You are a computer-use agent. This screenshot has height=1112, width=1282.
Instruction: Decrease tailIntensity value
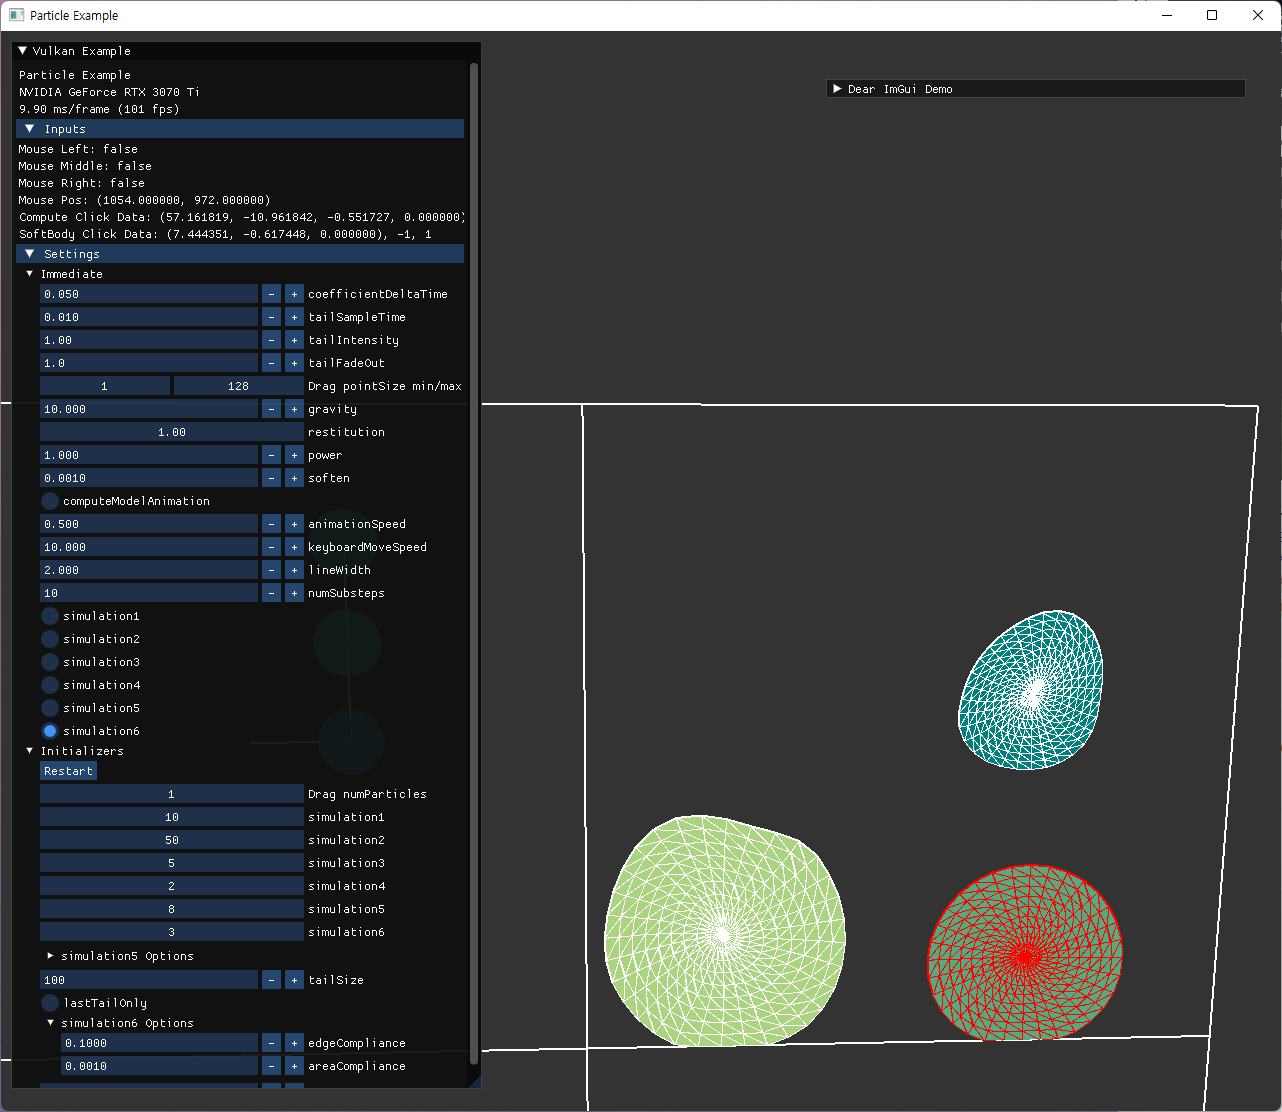click(x=271, y=340)
